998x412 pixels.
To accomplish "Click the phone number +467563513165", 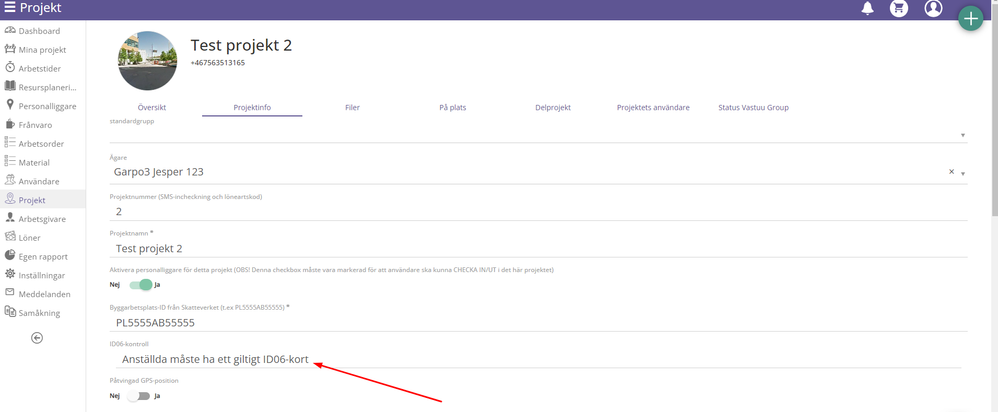I will pos(218,63).
